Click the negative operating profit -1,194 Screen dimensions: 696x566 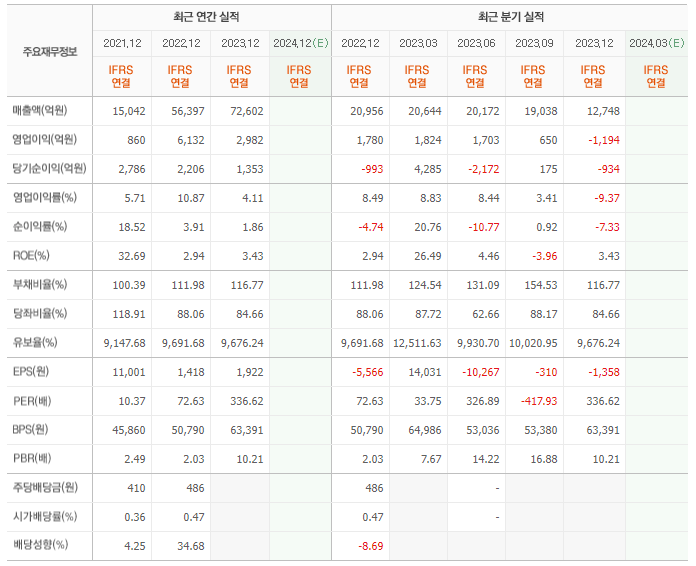[604, 140]
